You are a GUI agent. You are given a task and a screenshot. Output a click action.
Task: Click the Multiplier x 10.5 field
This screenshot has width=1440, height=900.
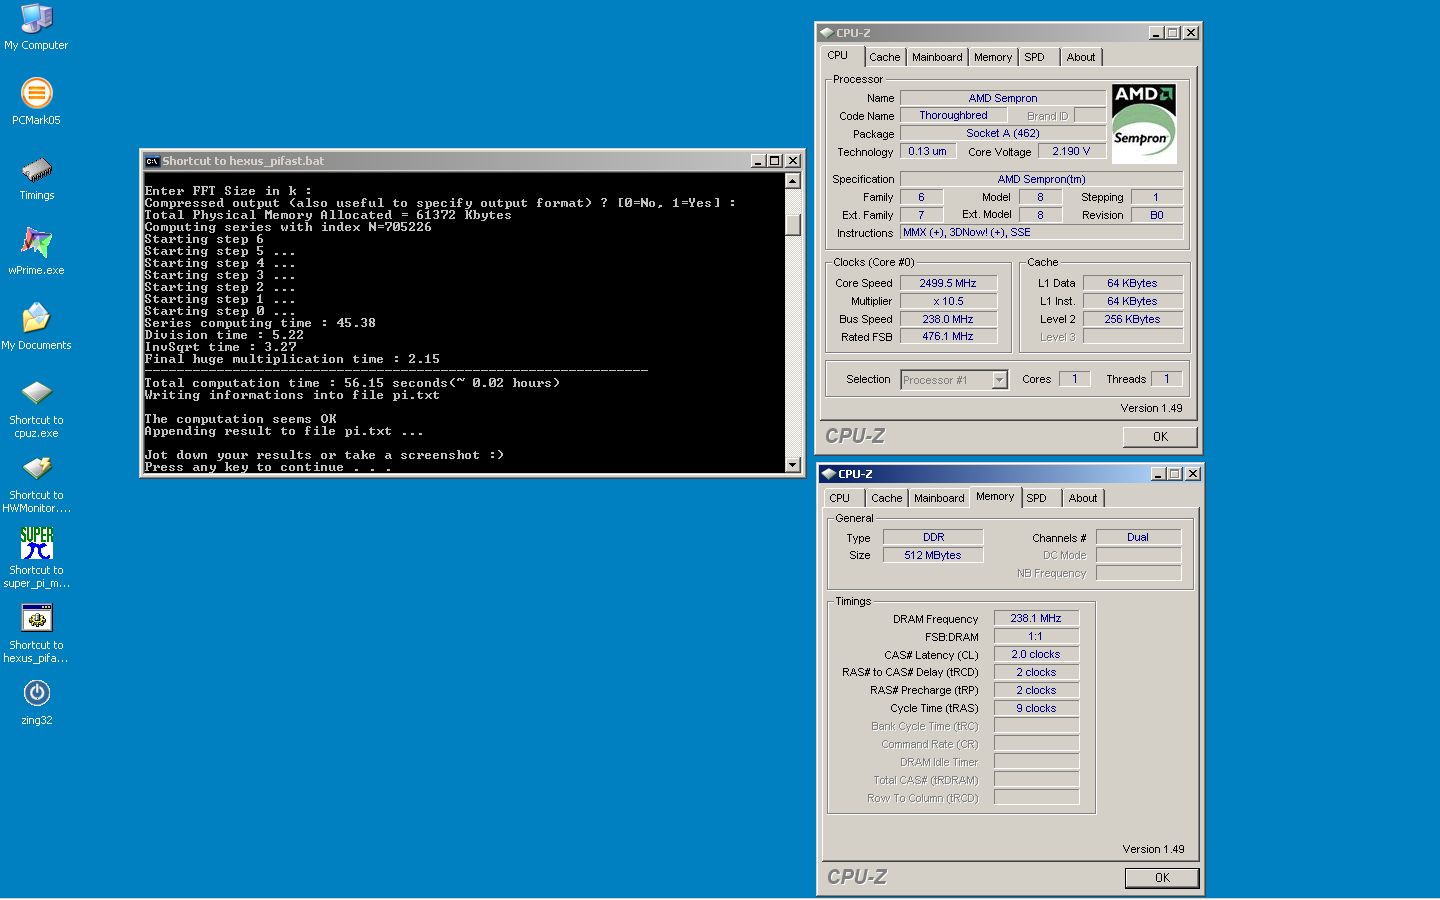(x=948, y=301)
